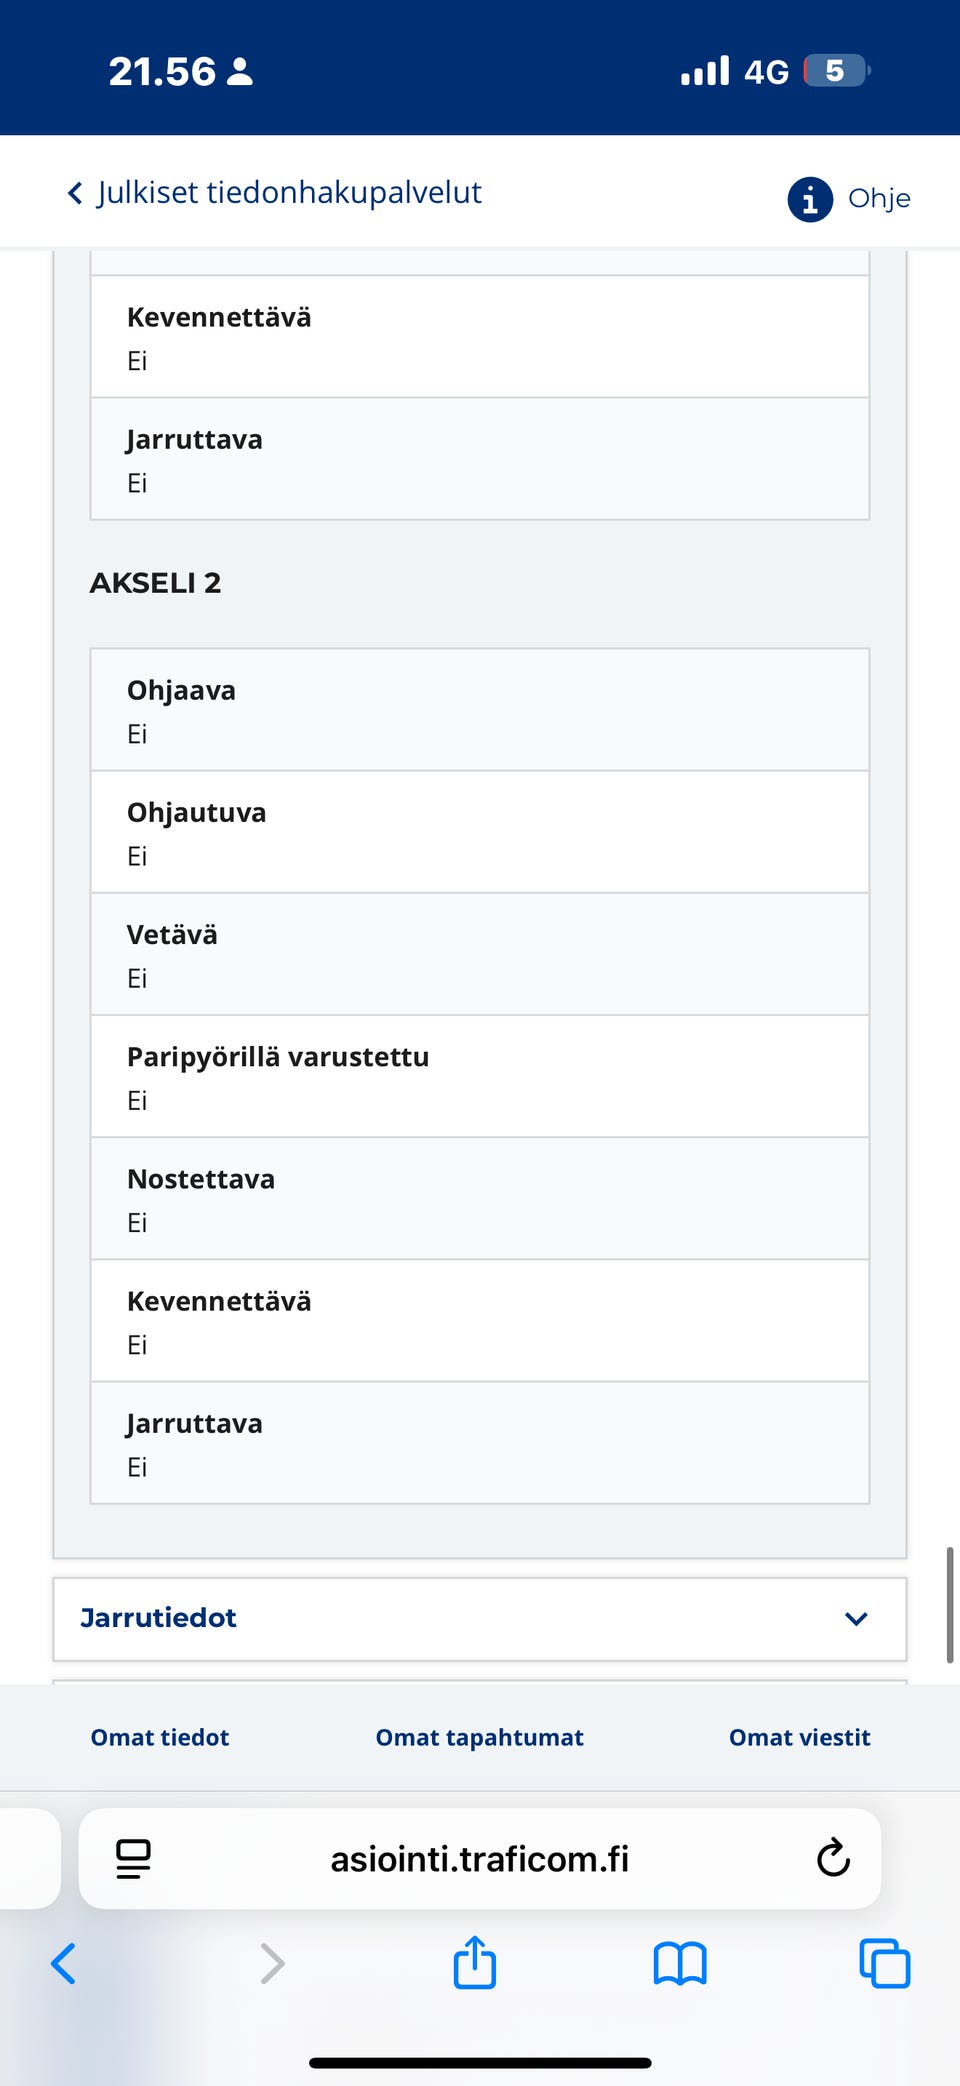Viewport: 960px width, 2086px height.
Task: Tap the 4G signal status indicator
Action: pos(766,72)
